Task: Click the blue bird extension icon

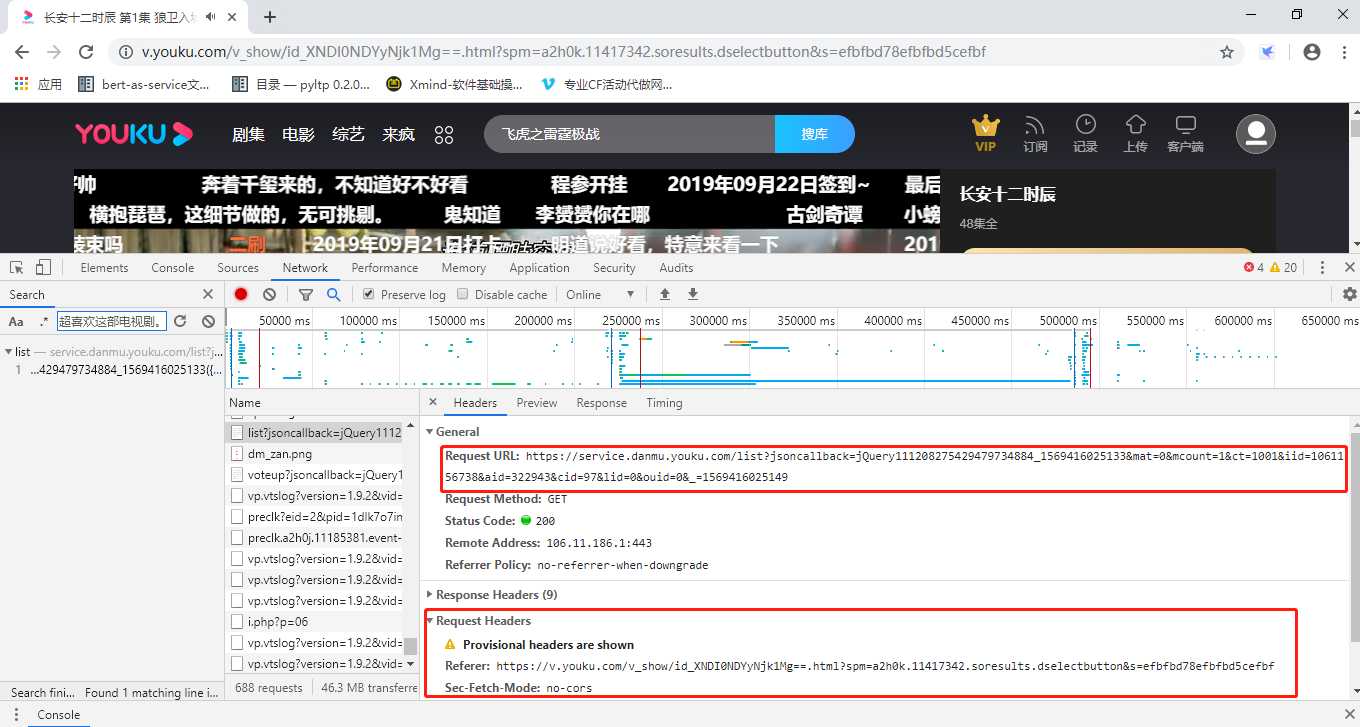Action: (x=1267, y=52)
